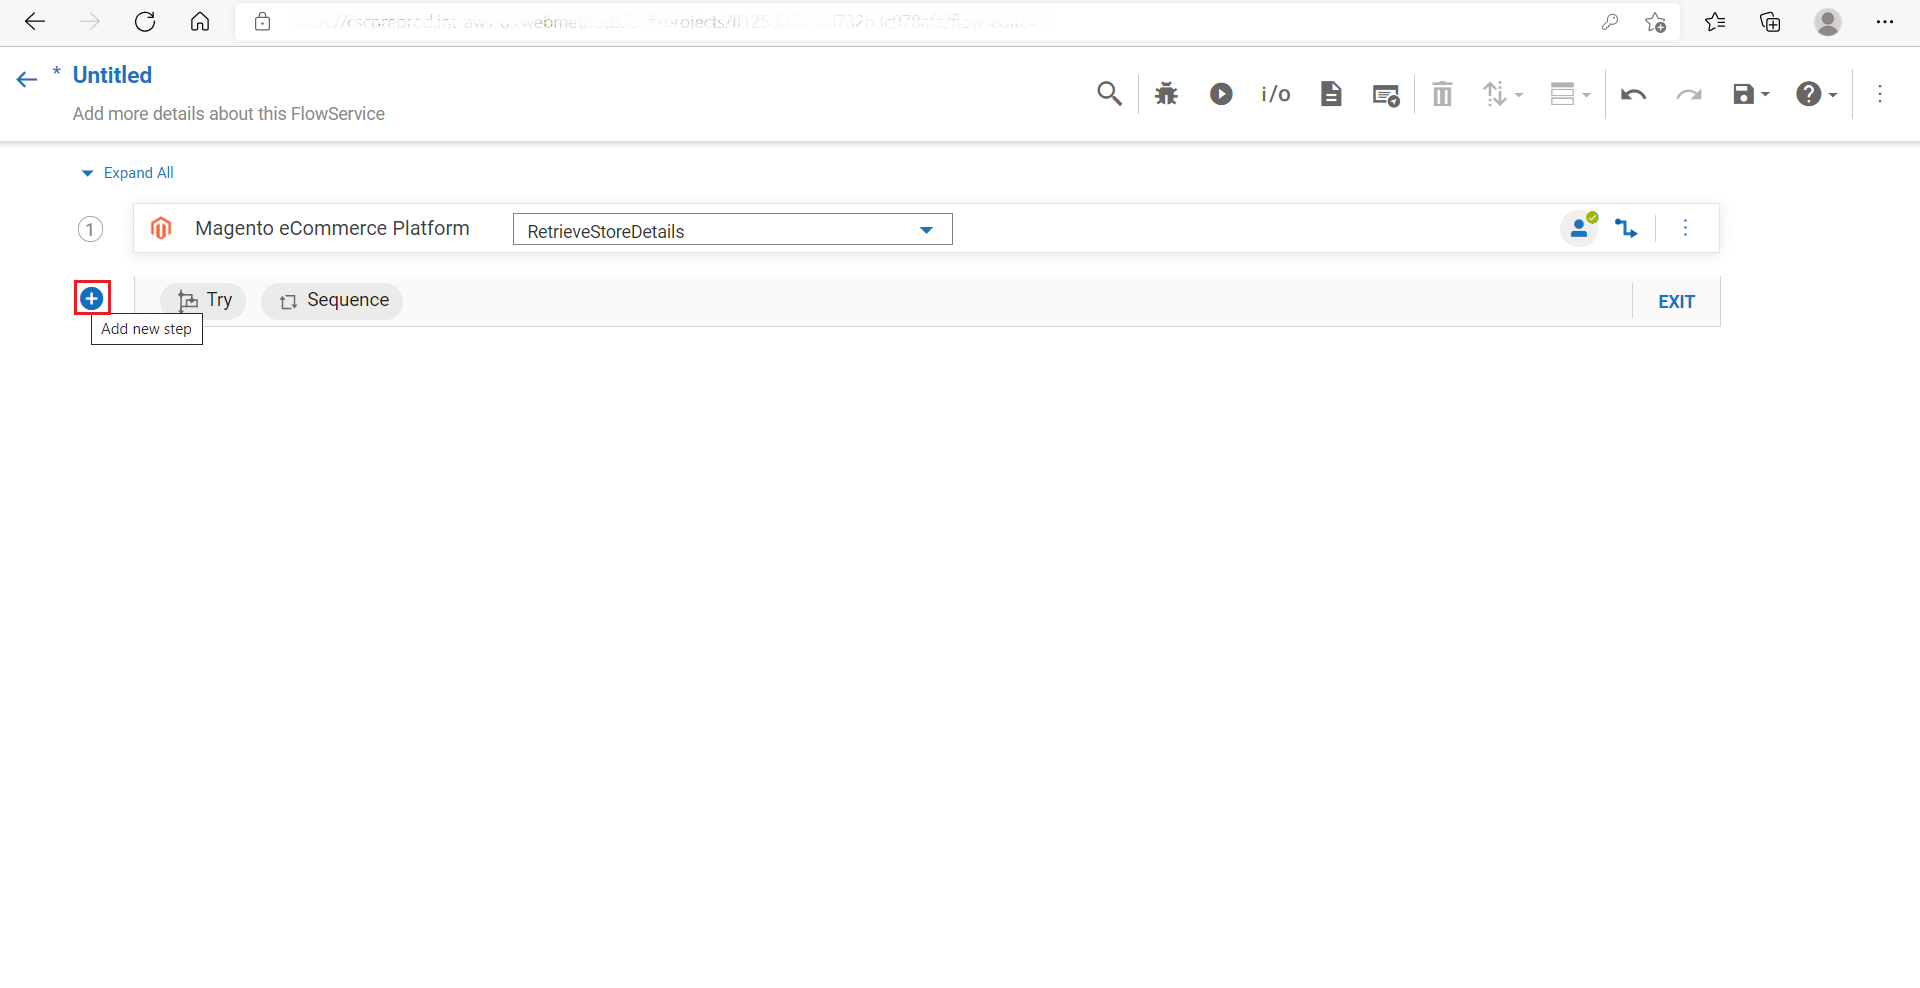Redo the last undone change
This screenshot has width=1920, height=988.
click(x=1689, y=94)
